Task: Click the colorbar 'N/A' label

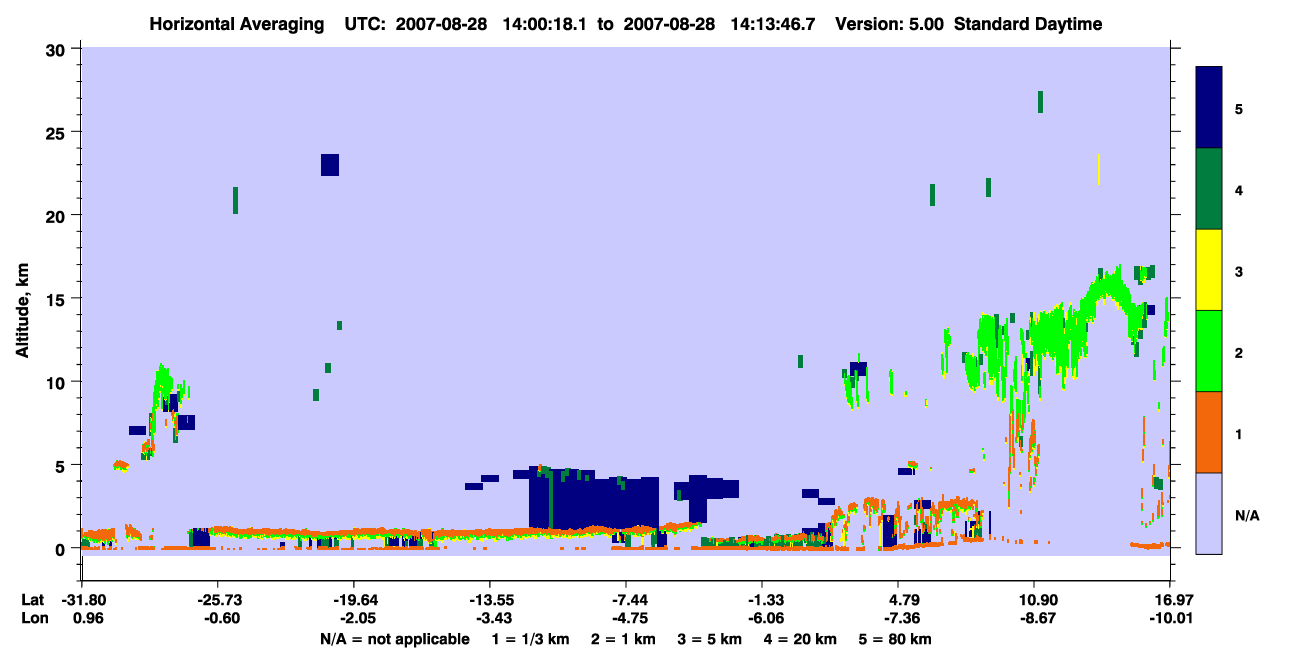Action: pyautogui.click(x=1247, y=515)
